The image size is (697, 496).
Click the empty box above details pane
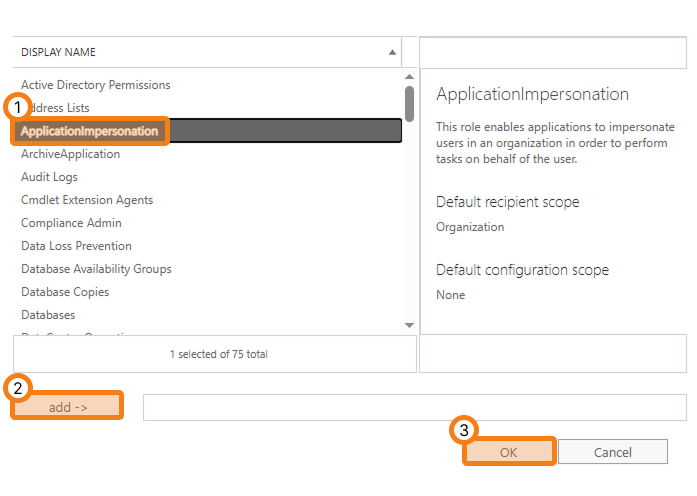tap(552, 52)
